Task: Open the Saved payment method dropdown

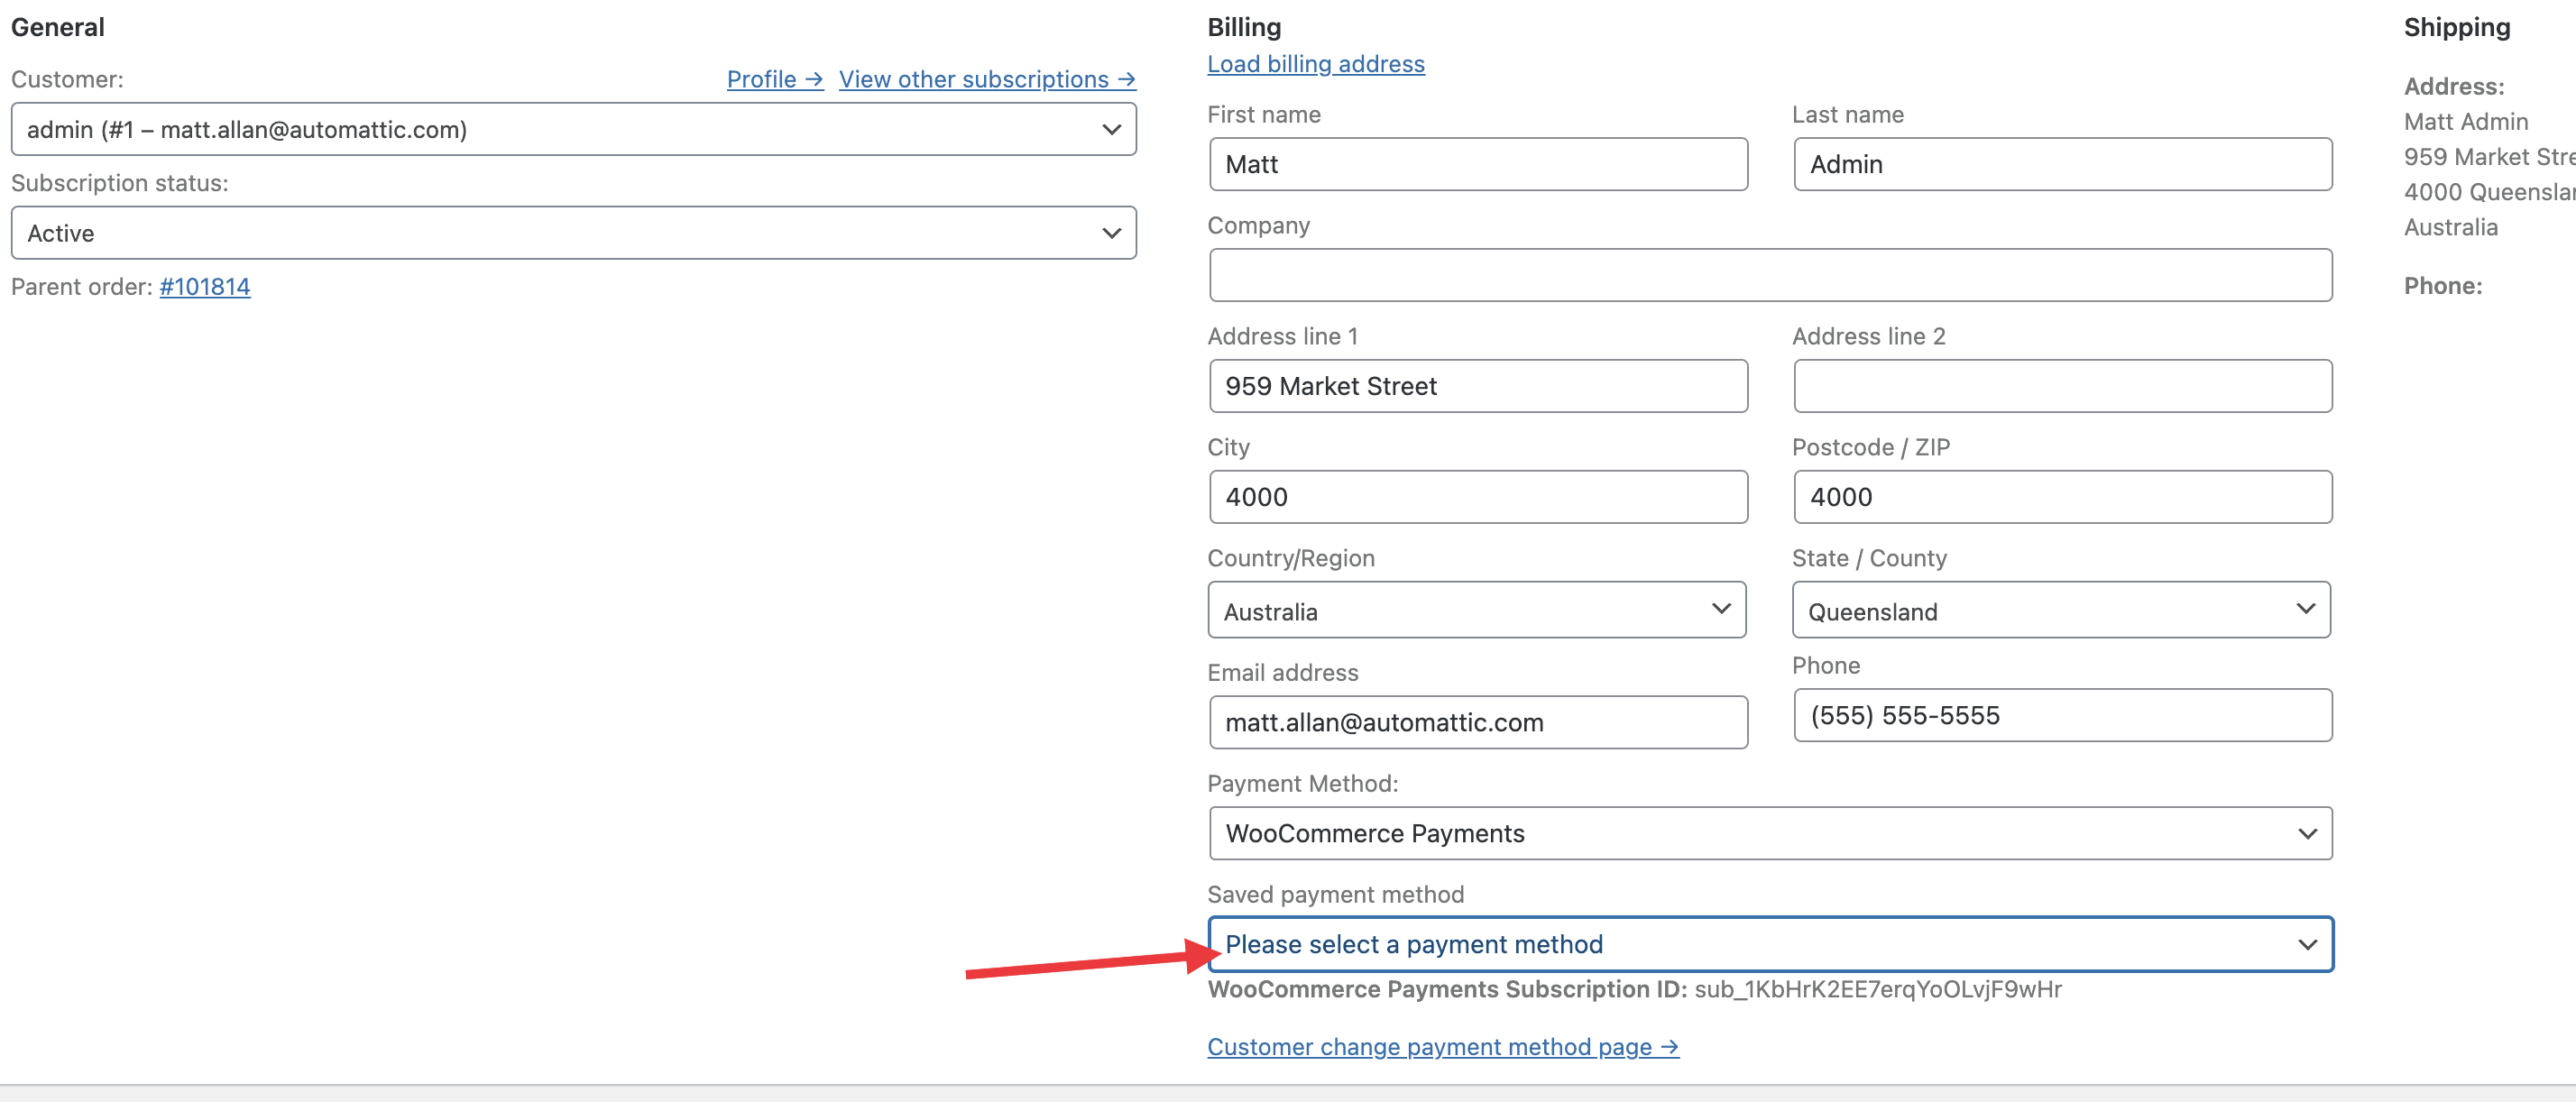Action: tap(1769, 943)
